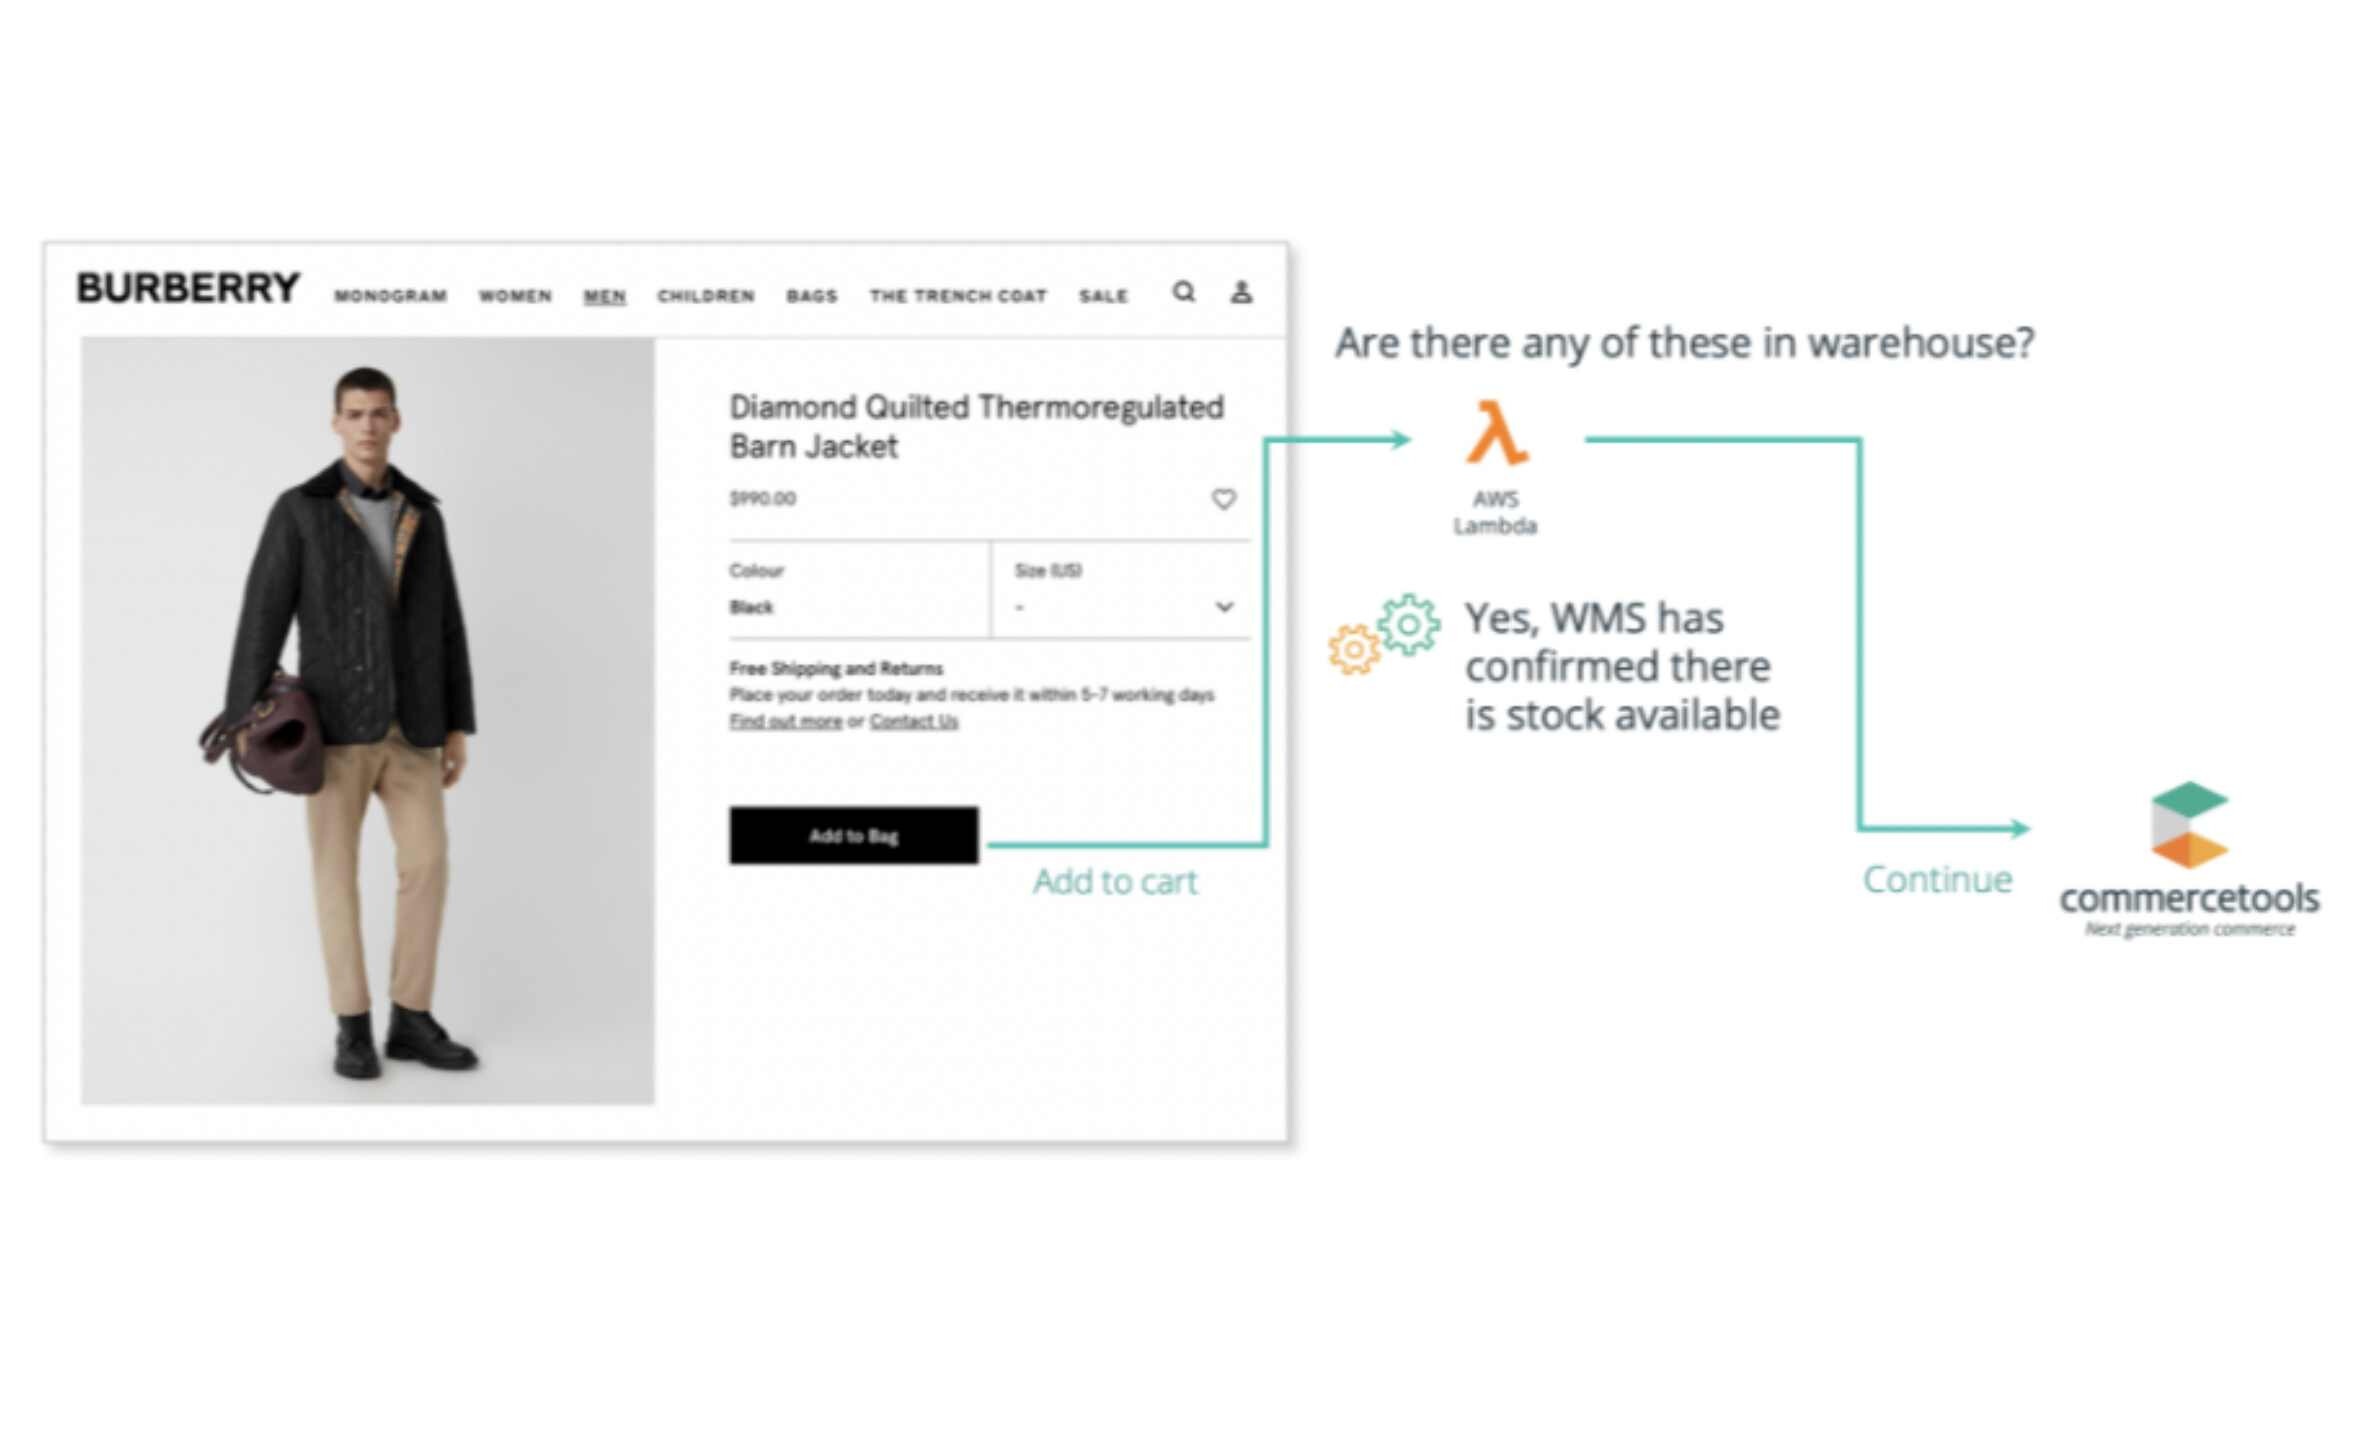Screen dimensions: 2376x1434
Task: Open the Monogram menu item
Action: point(391,296)
